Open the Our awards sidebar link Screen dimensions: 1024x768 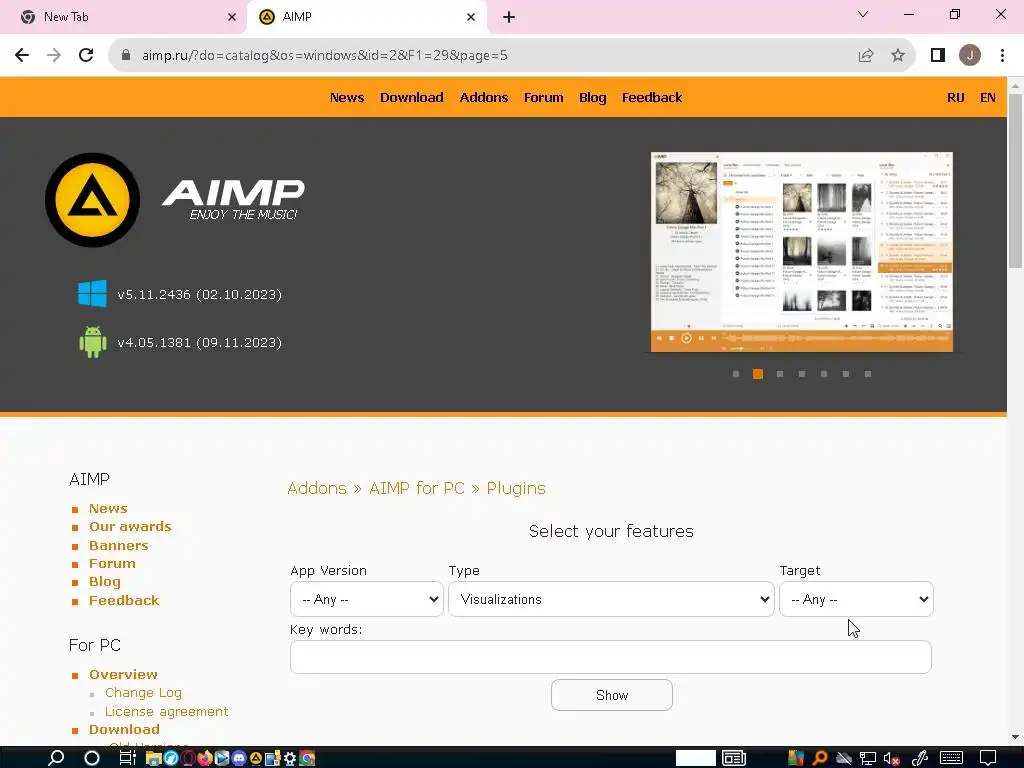(x=130, y=526)
